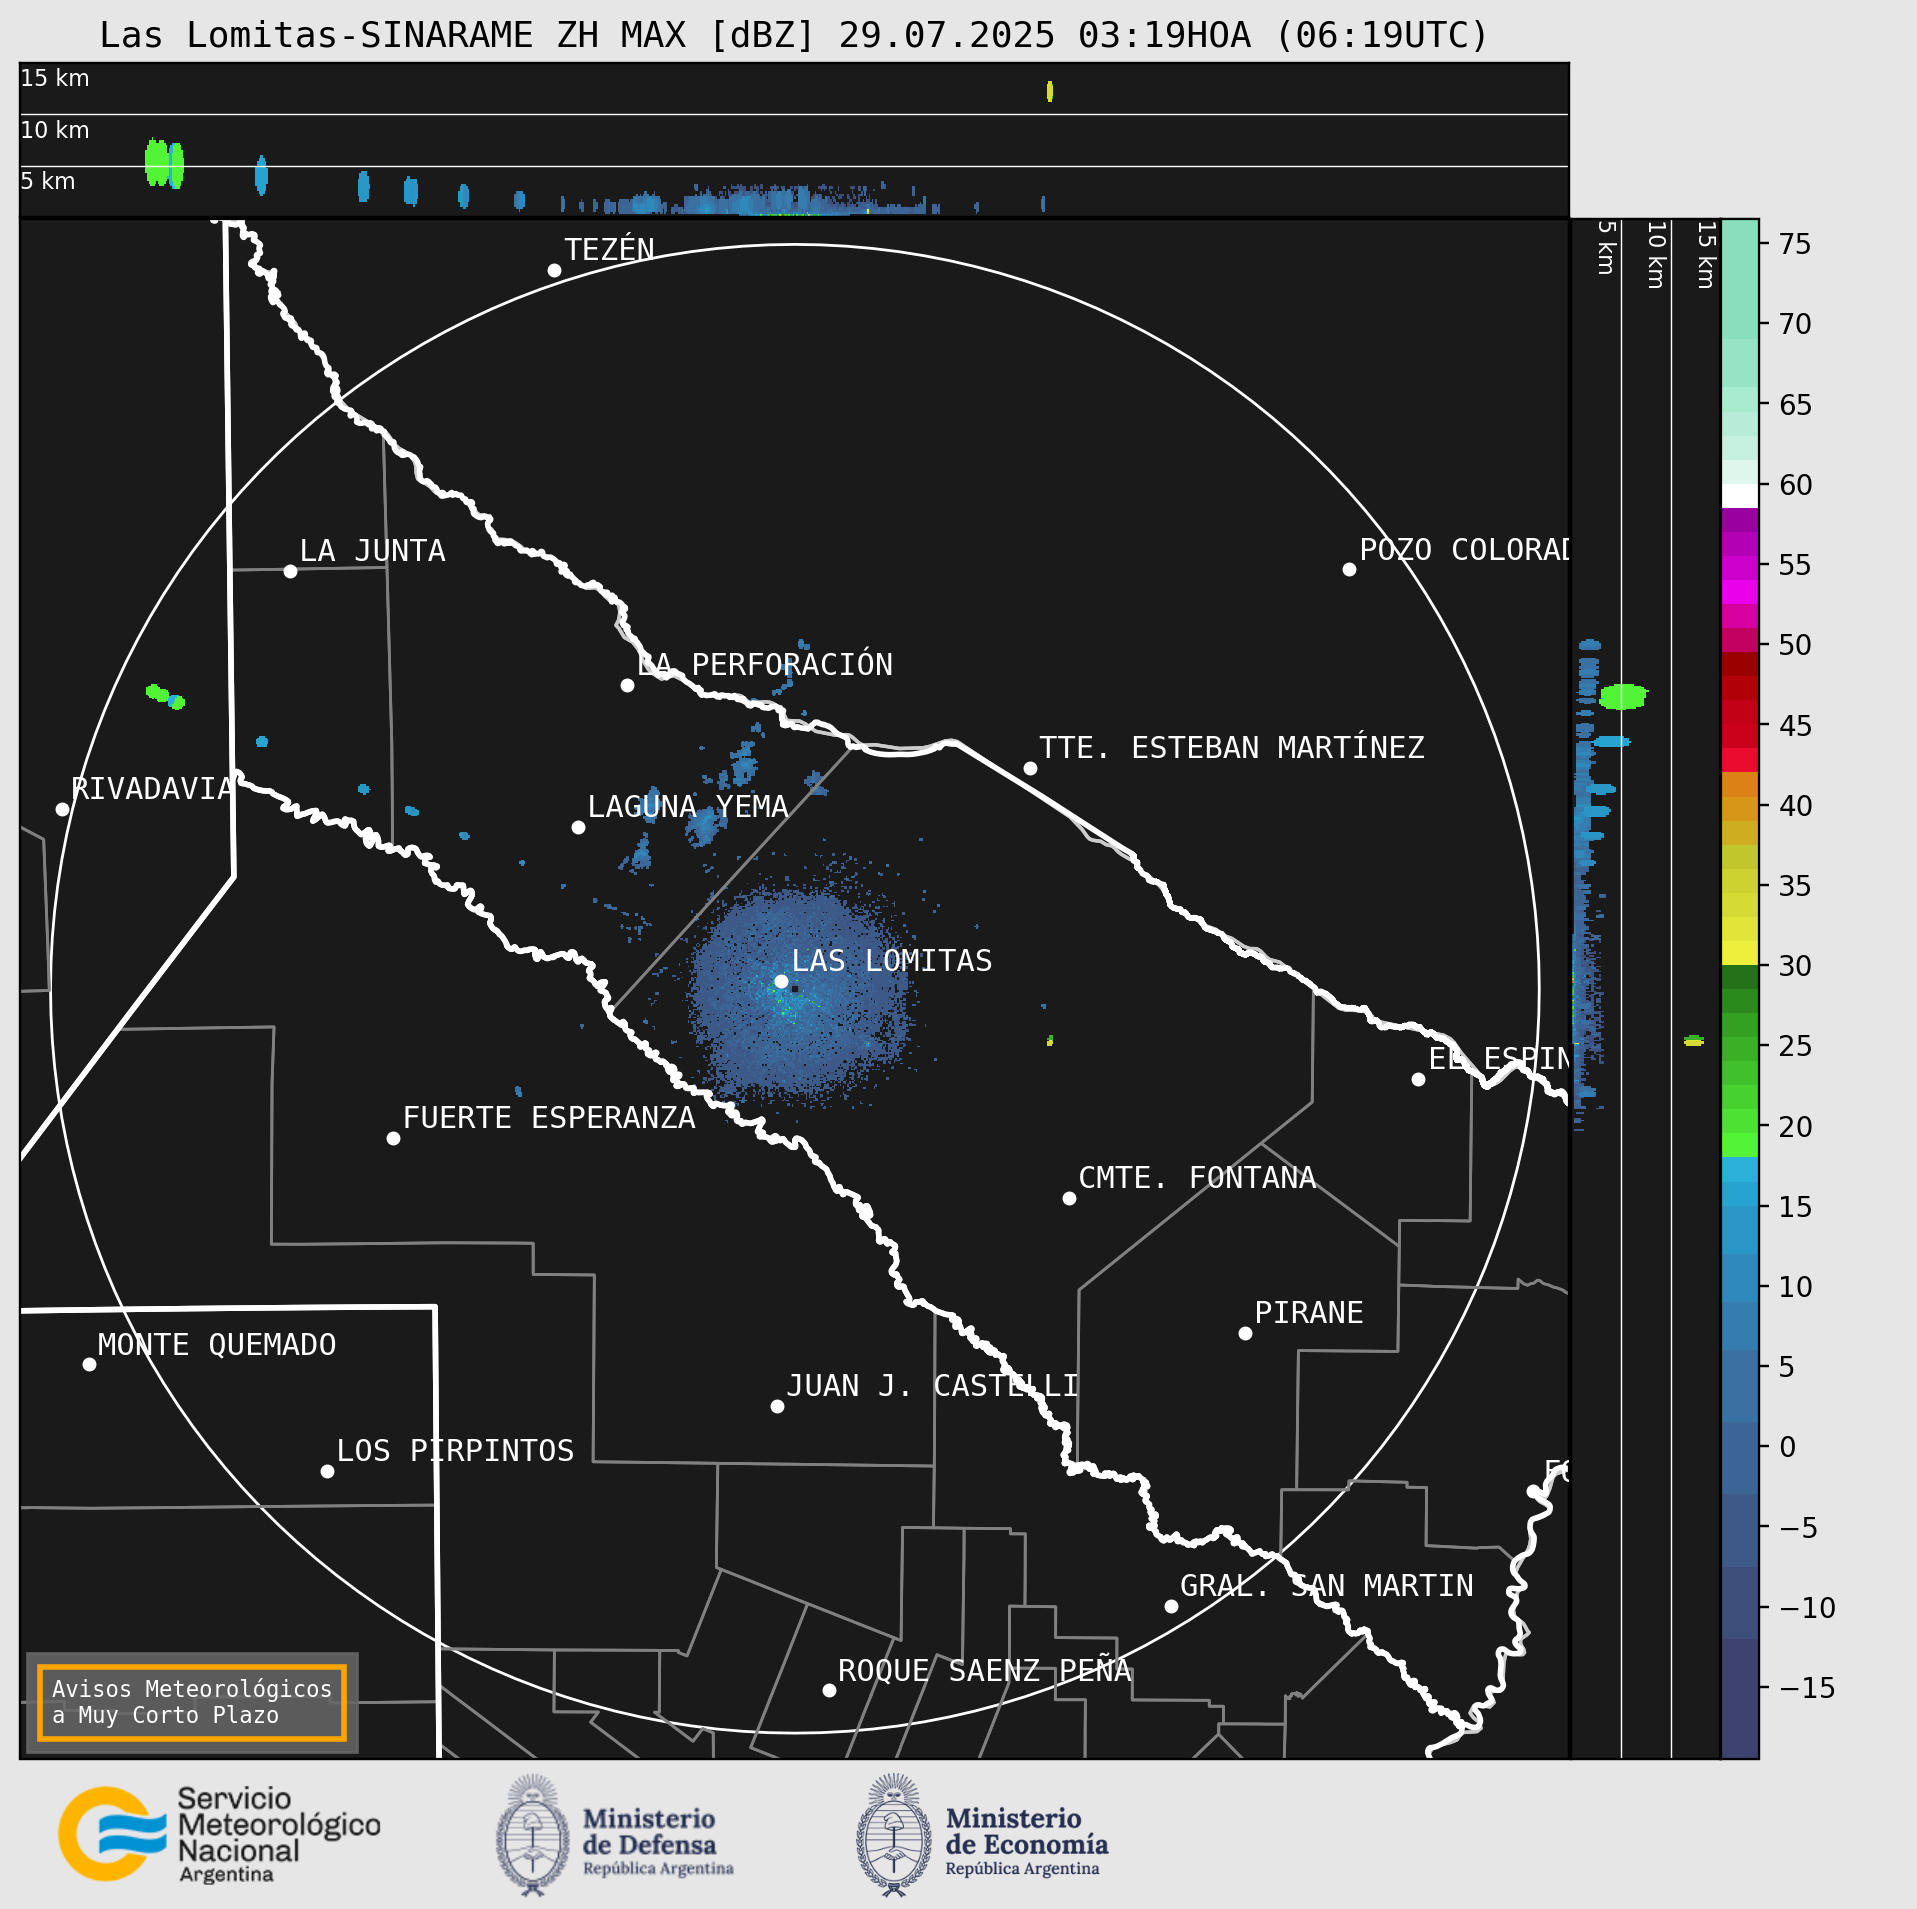Click the FUERTE ESPERANZA label text
The width and height of the screenshot is (1917, 1909).
tap(549, 1118)
